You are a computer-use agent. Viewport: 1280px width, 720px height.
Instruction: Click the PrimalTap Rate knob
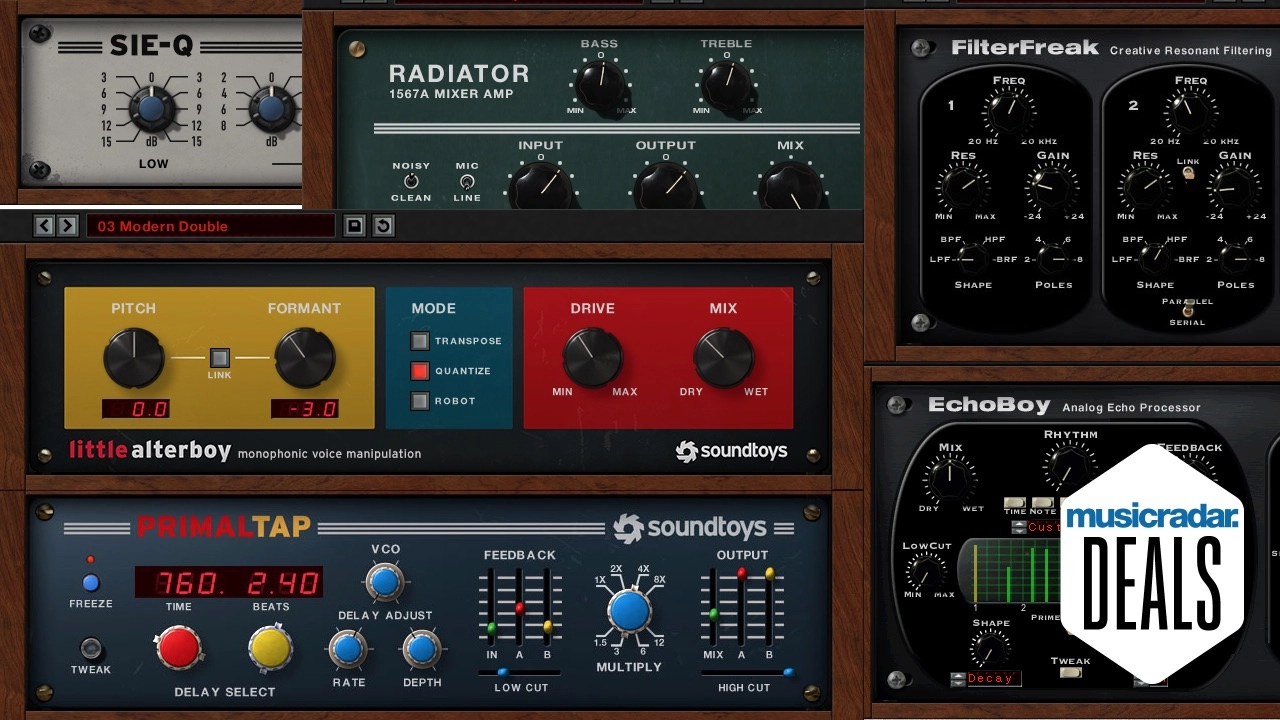348,650
